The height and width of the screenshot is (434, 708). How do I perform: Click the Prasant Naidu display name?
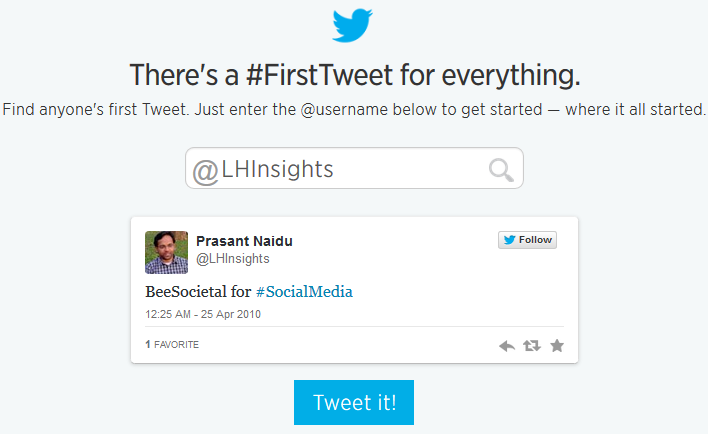[x=244, y=241]
